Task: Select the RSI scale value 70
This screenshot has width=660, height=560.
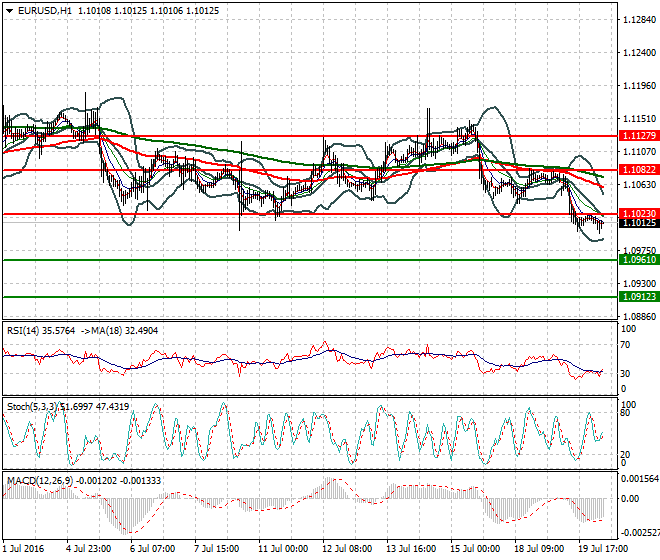Action: pos(626,345)
